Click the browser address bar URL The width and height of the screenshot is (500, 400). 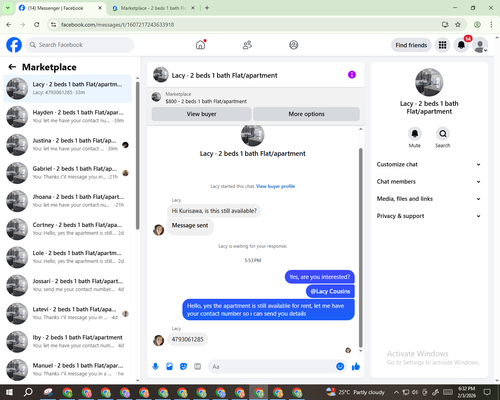(x=117, y=25)
